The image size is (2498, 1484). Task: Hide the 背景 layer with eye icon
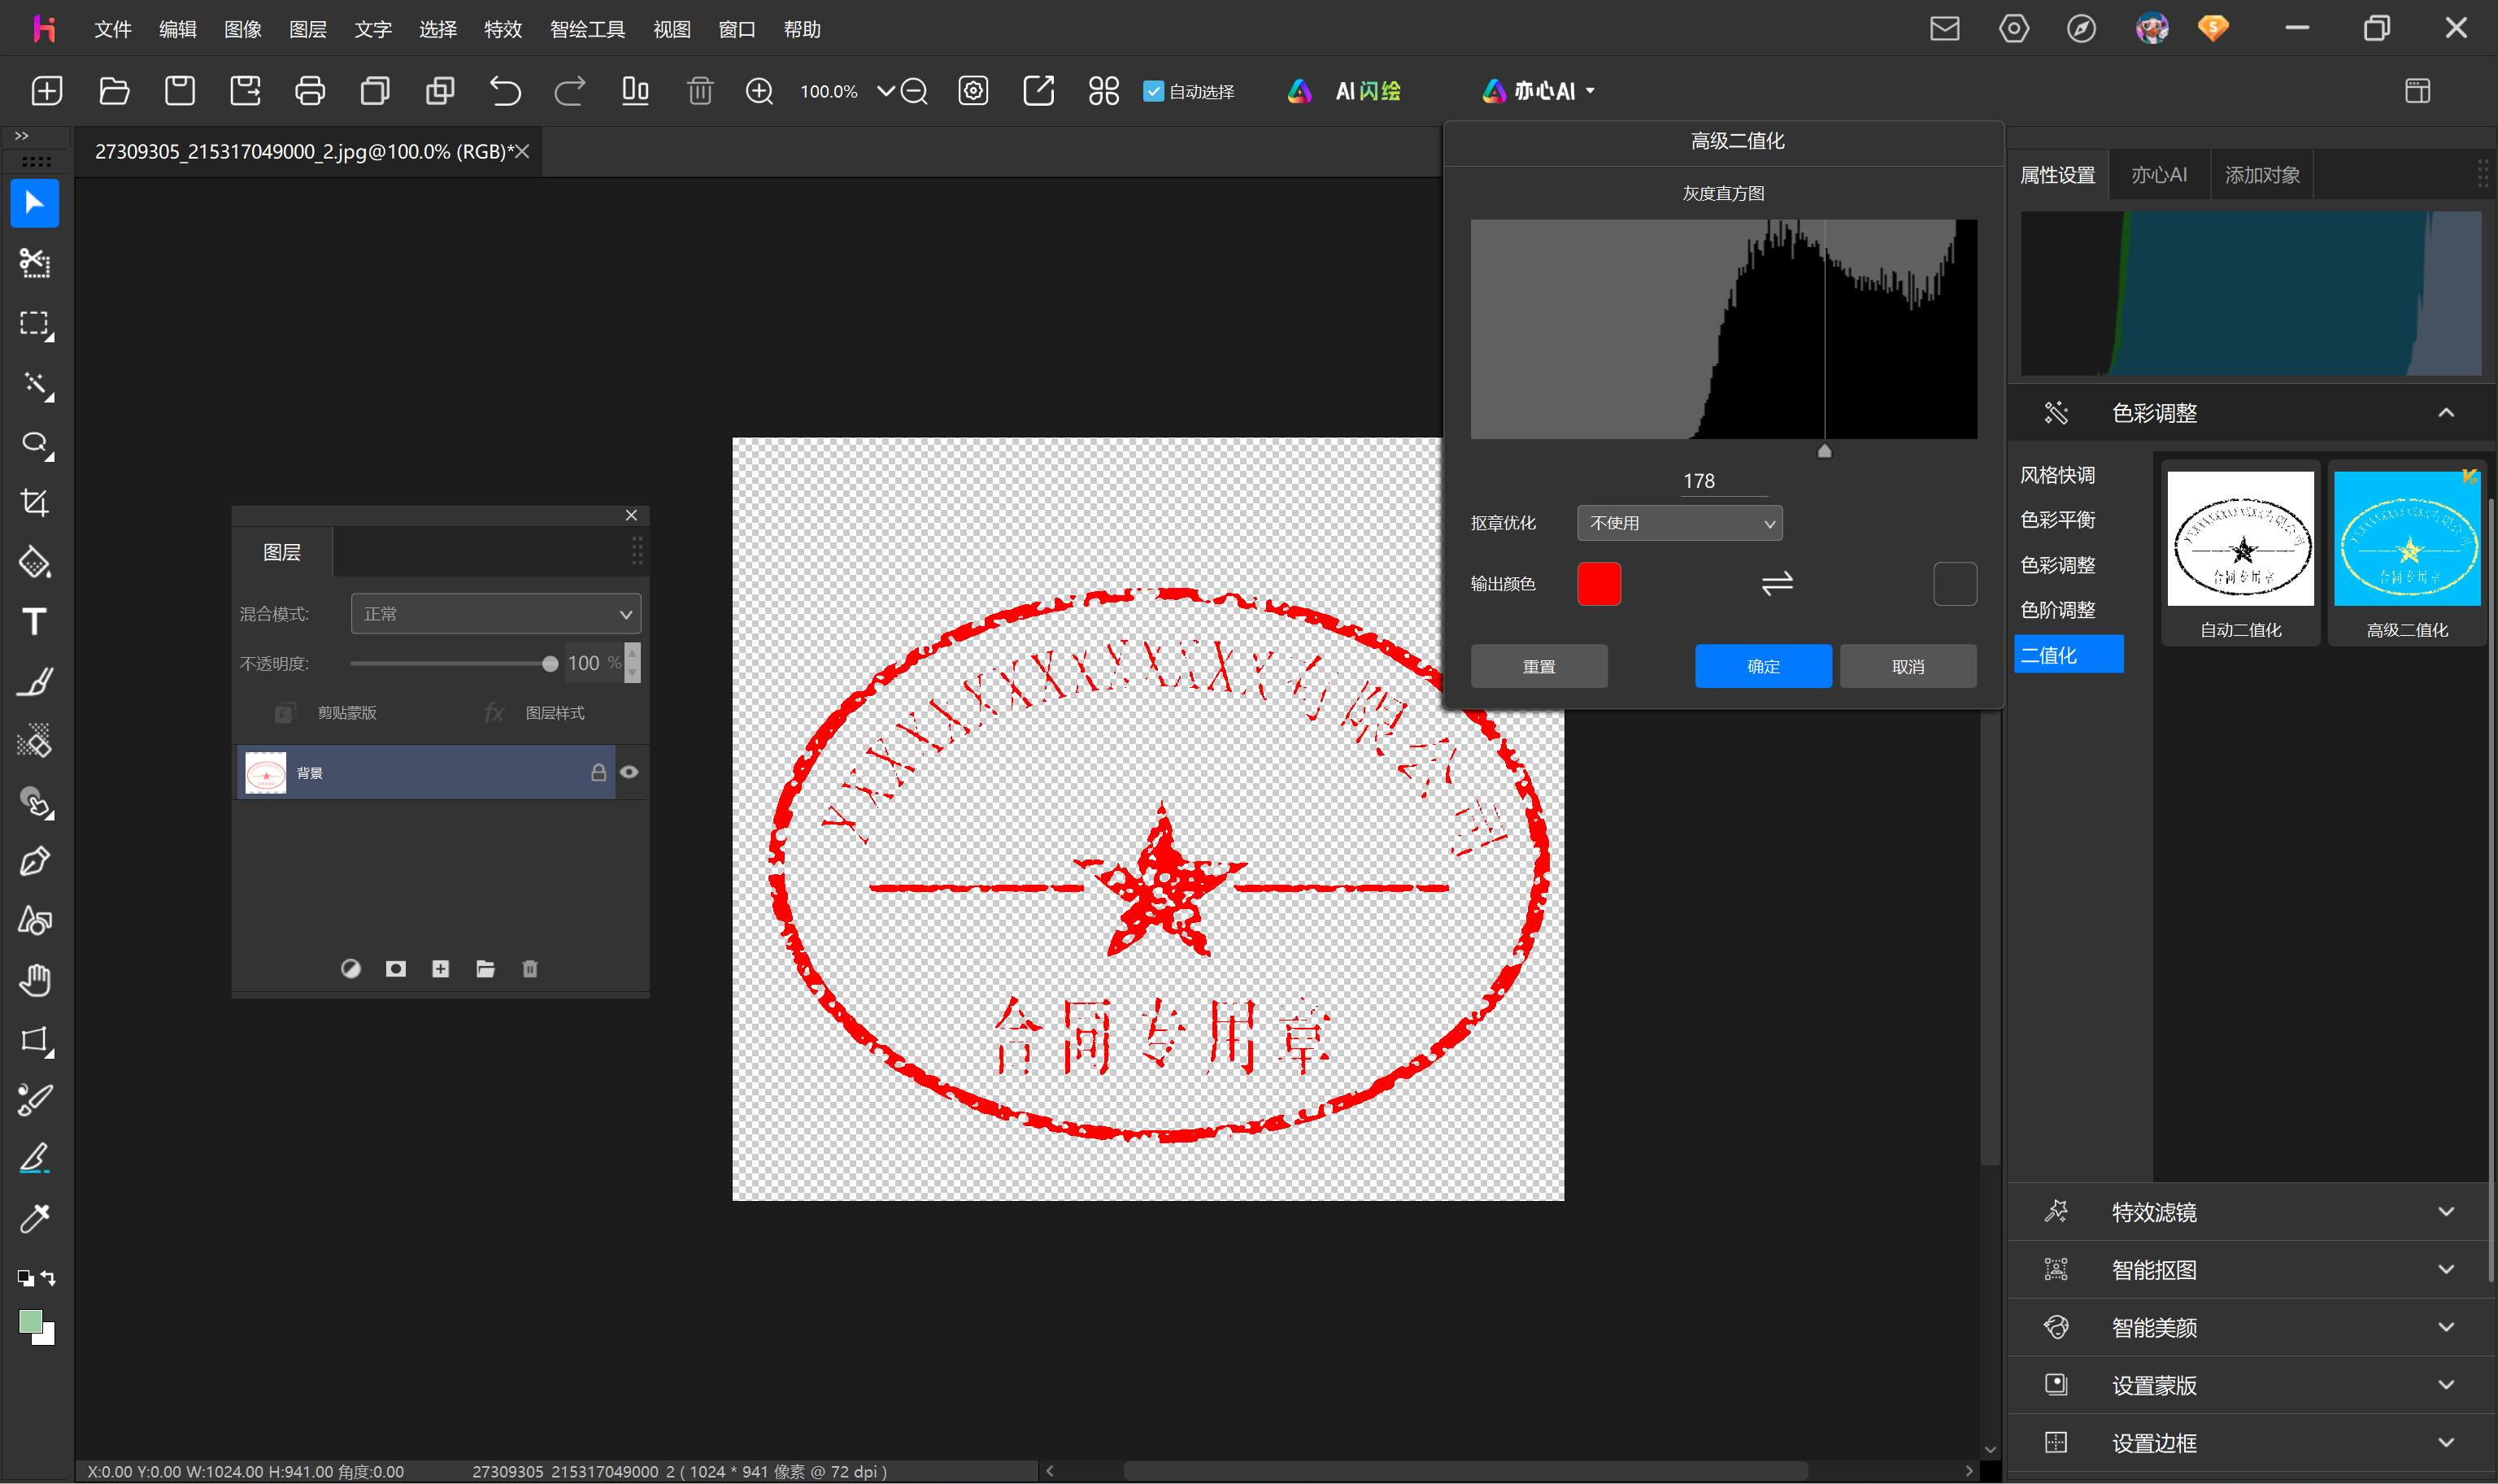click(x=629, y=772)
